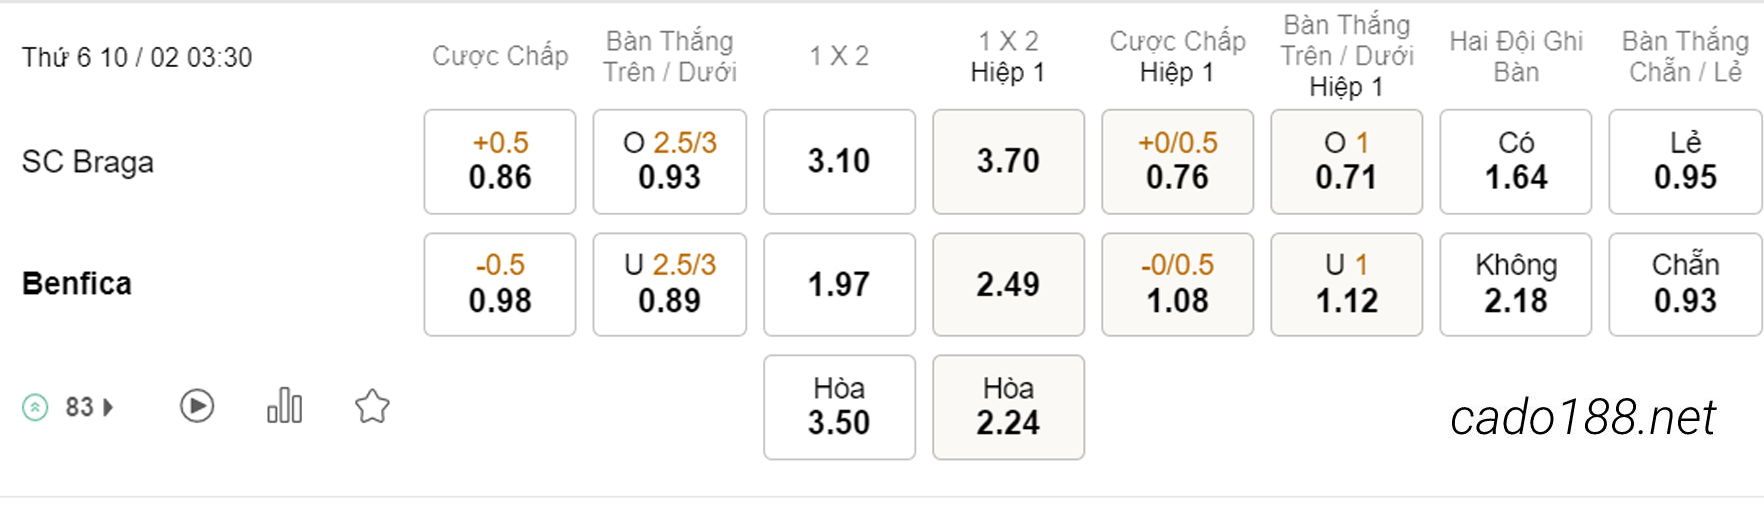Select first-half draw Hòa 2.24
The image size is (1764, 525).
[x=1008, y=407]
